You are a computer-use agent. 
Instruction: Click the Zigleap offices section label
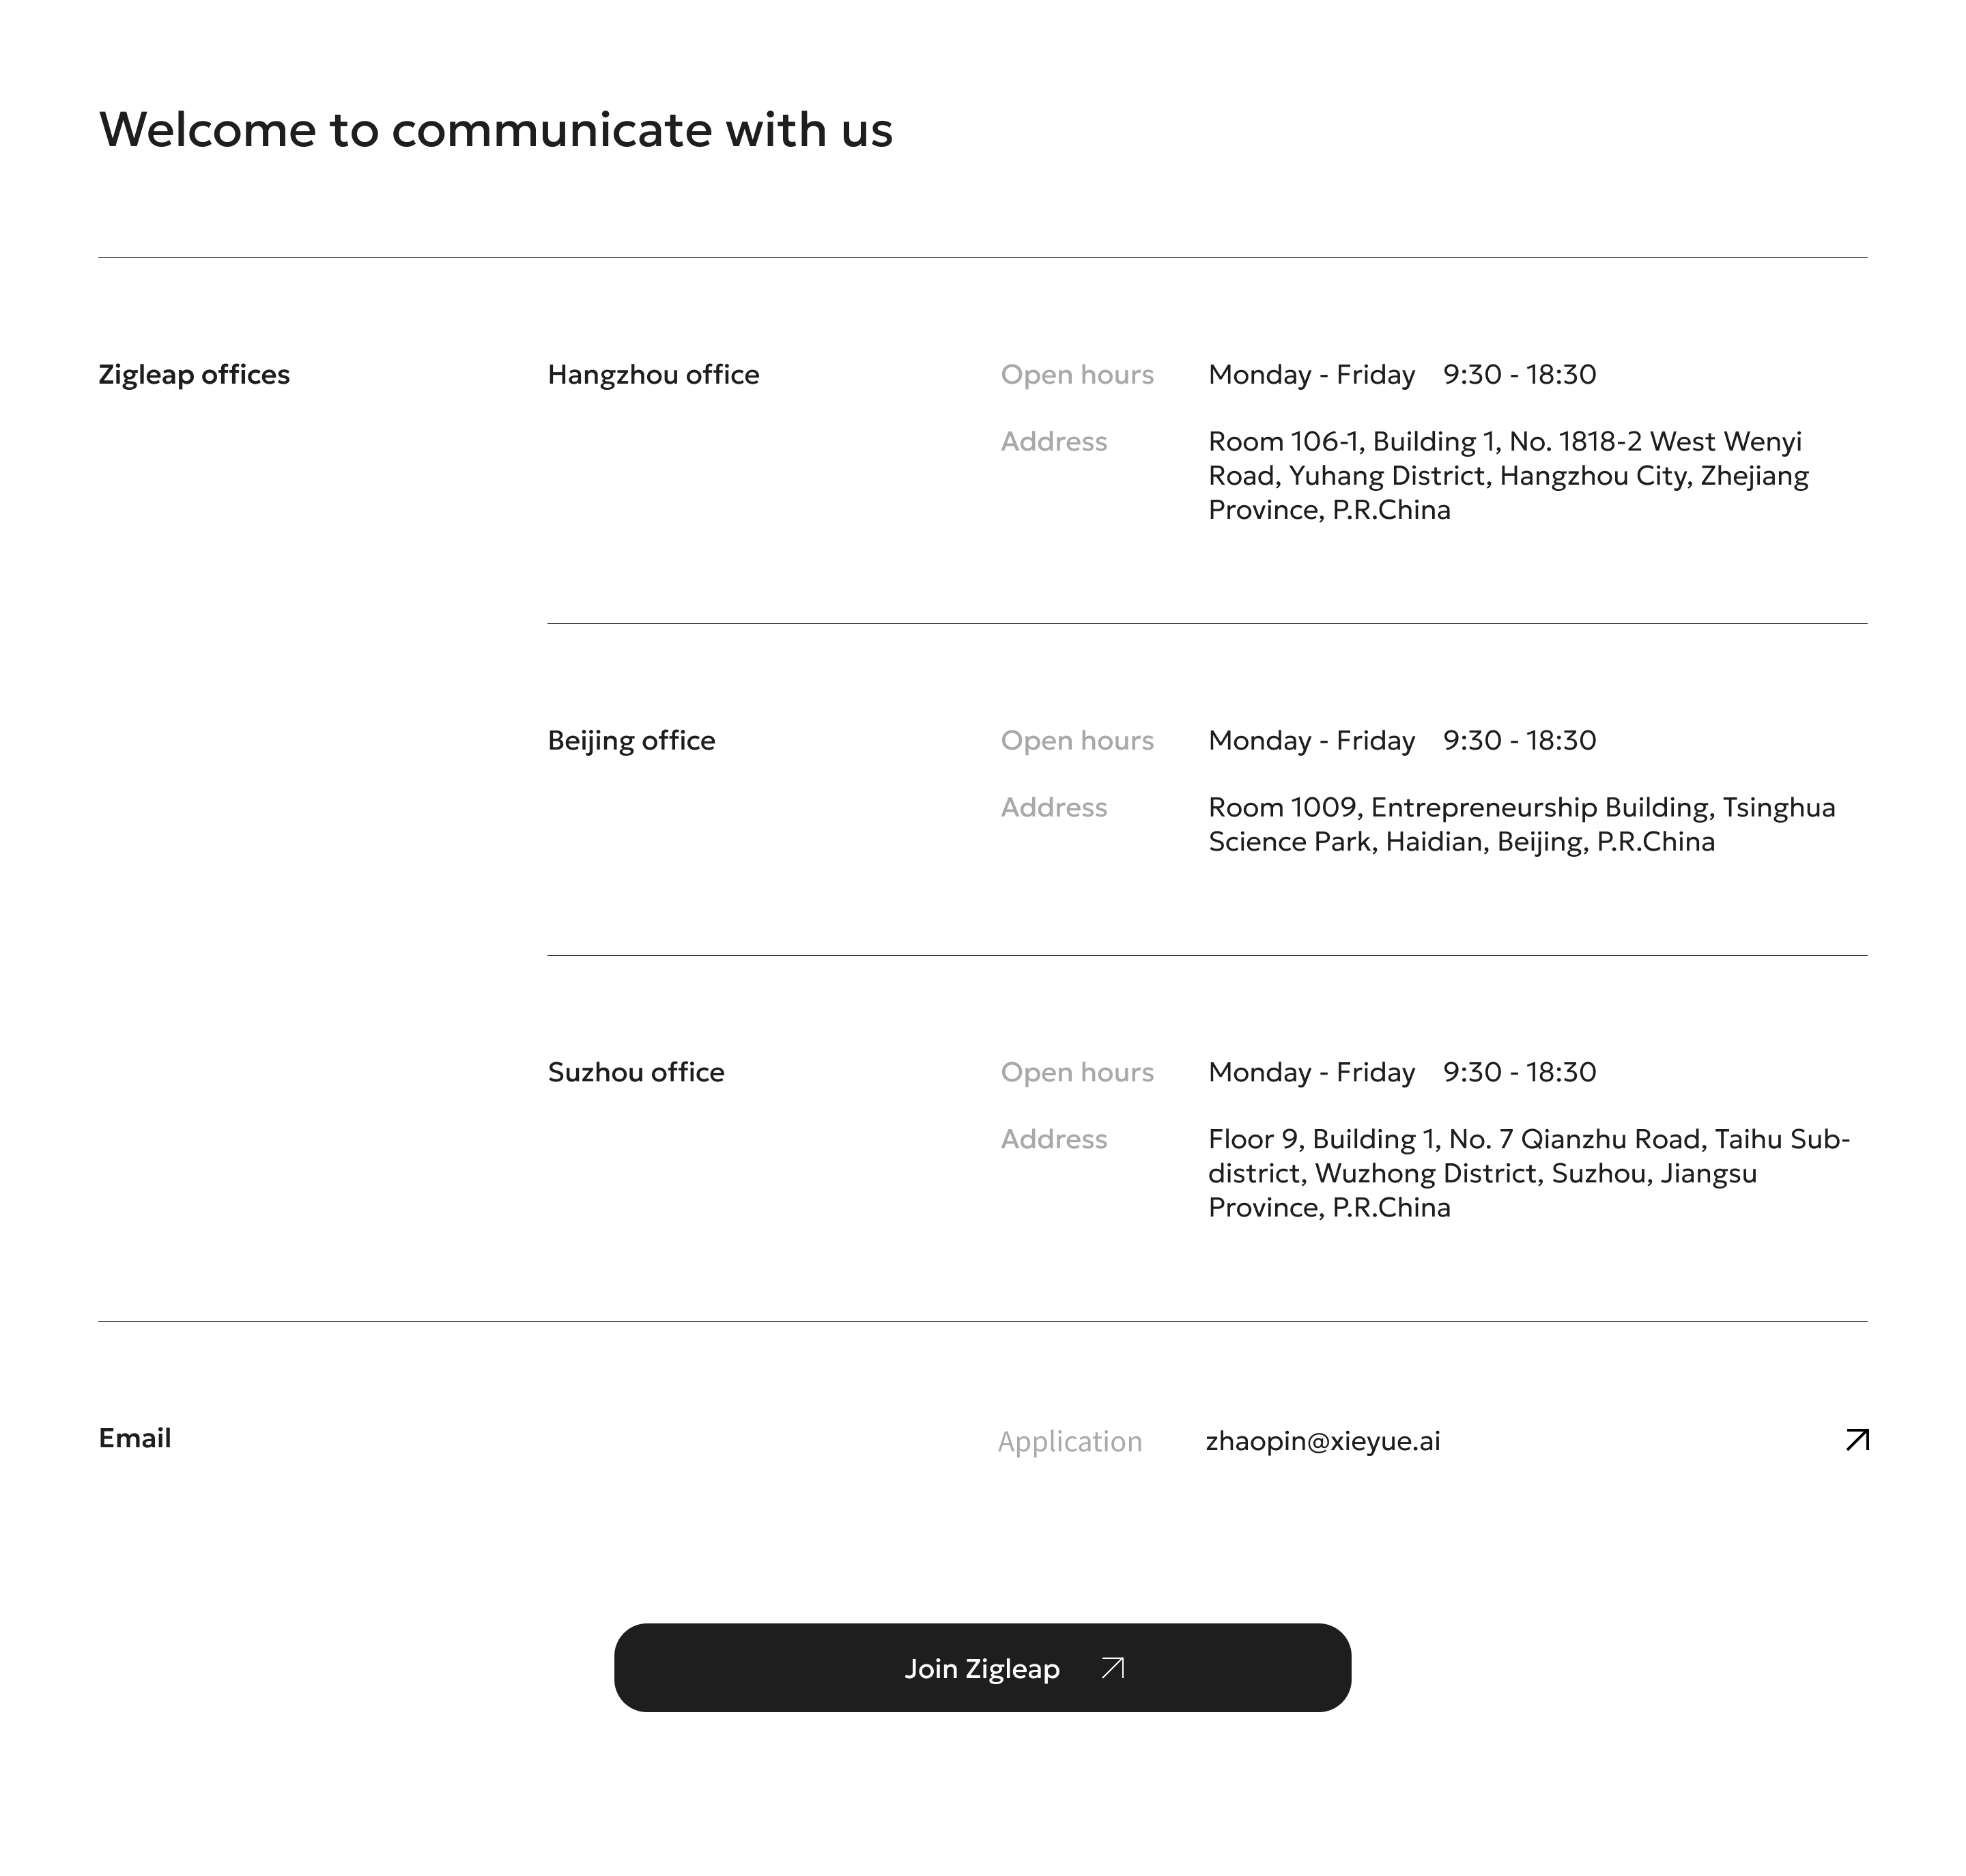[x=194, y=375]
